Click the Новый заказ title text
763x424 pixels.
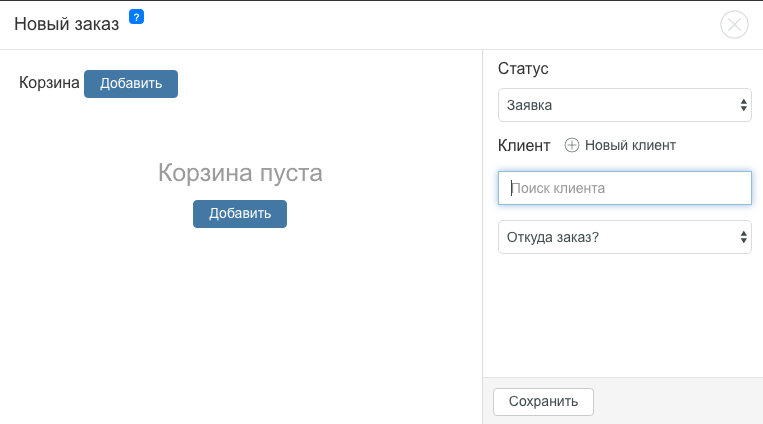tap(67, 24)
